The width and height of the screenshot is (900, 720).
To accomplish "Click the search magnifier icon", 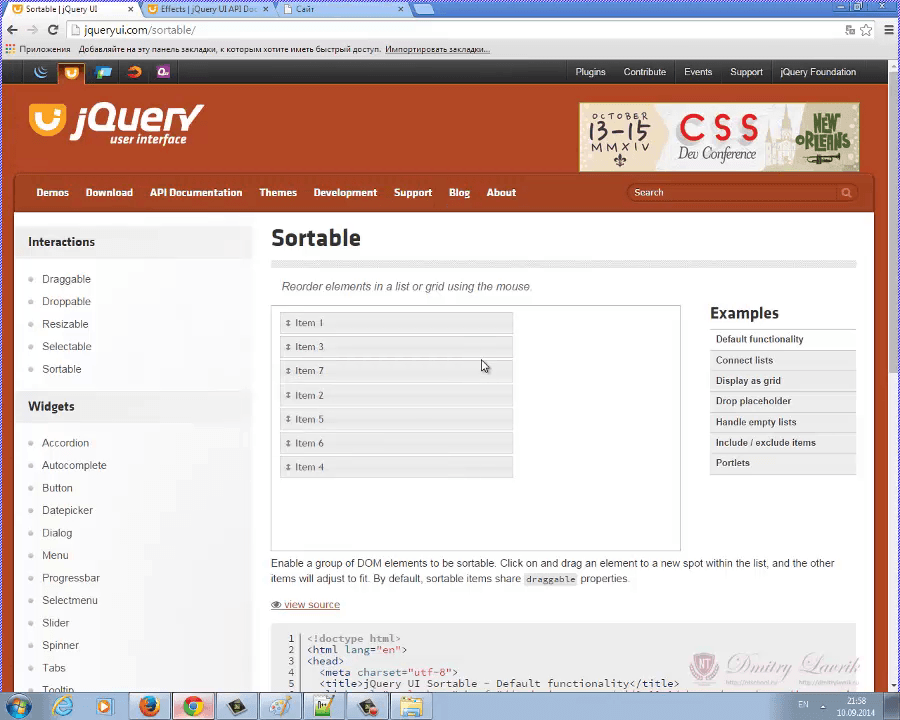I will pos(846,192).
